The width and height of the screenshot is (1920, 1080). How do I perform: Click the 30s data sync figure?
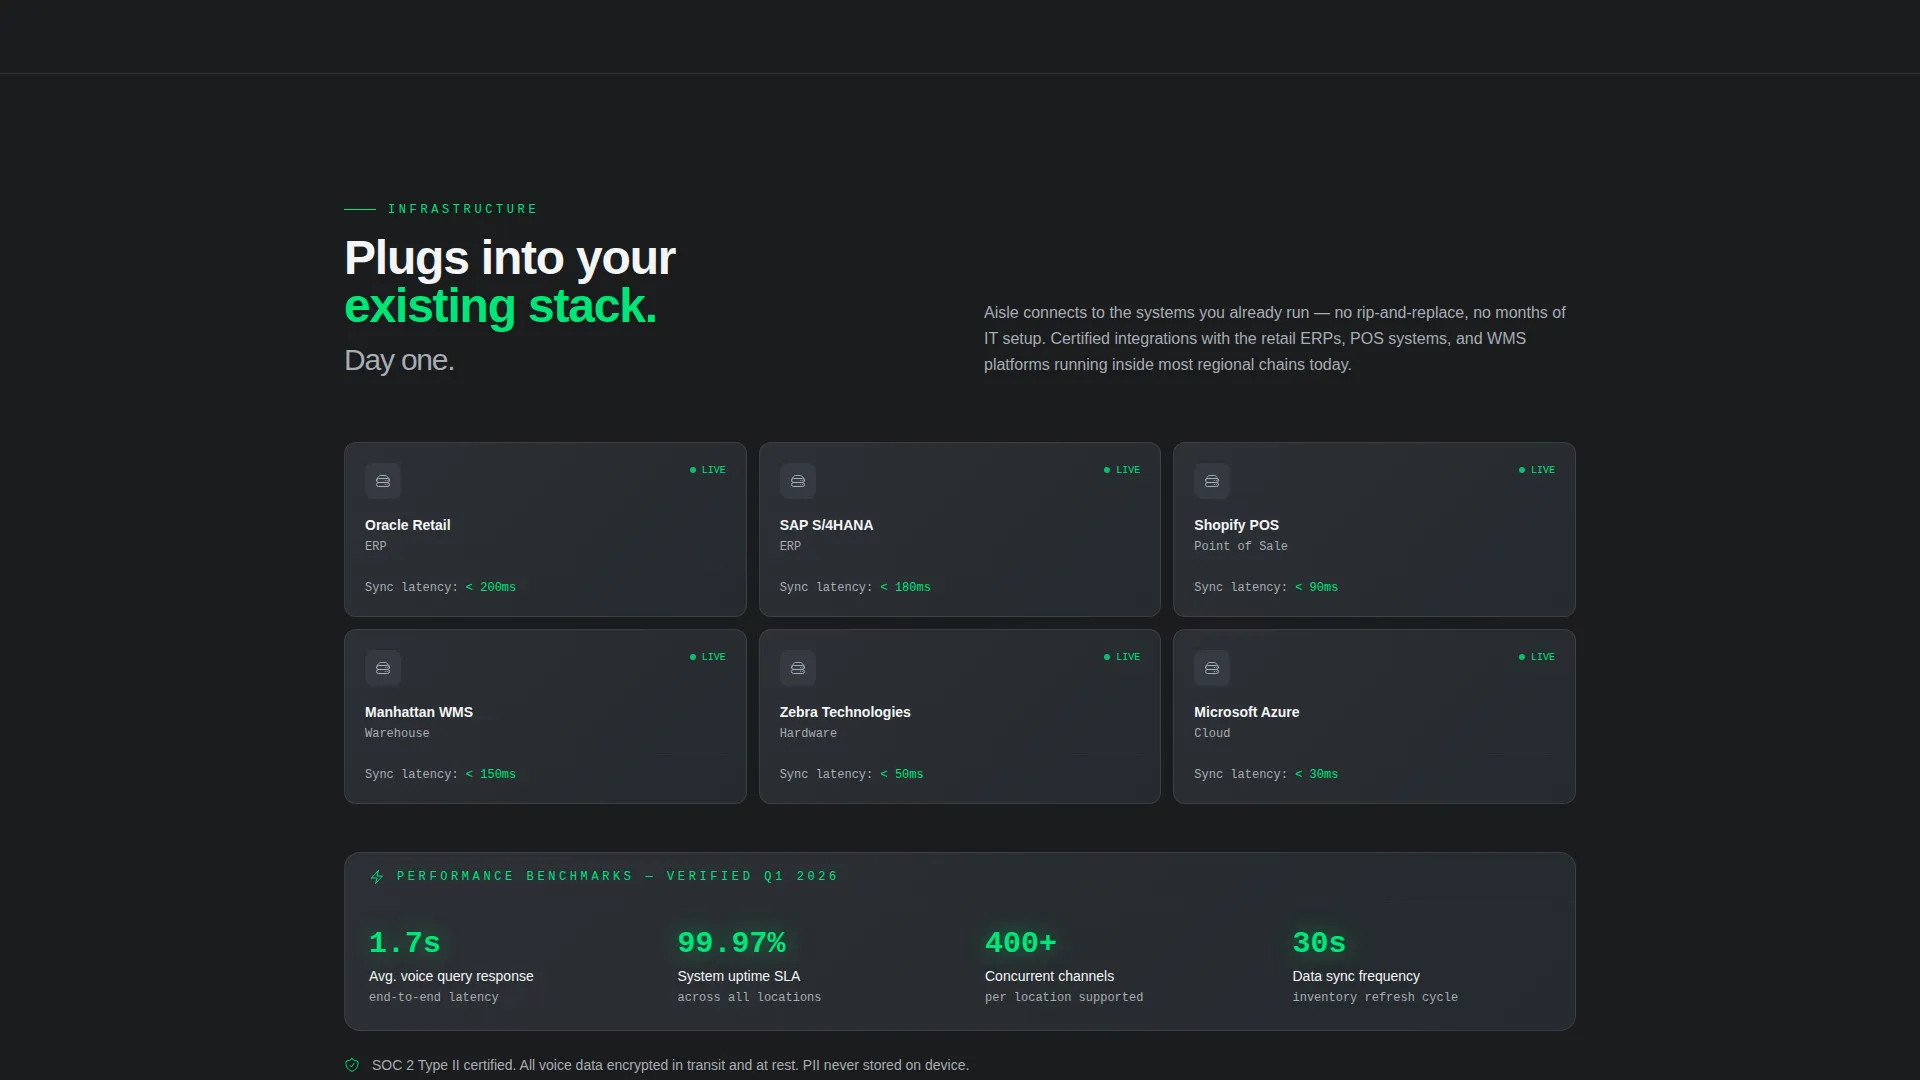tap(1319, 943)
